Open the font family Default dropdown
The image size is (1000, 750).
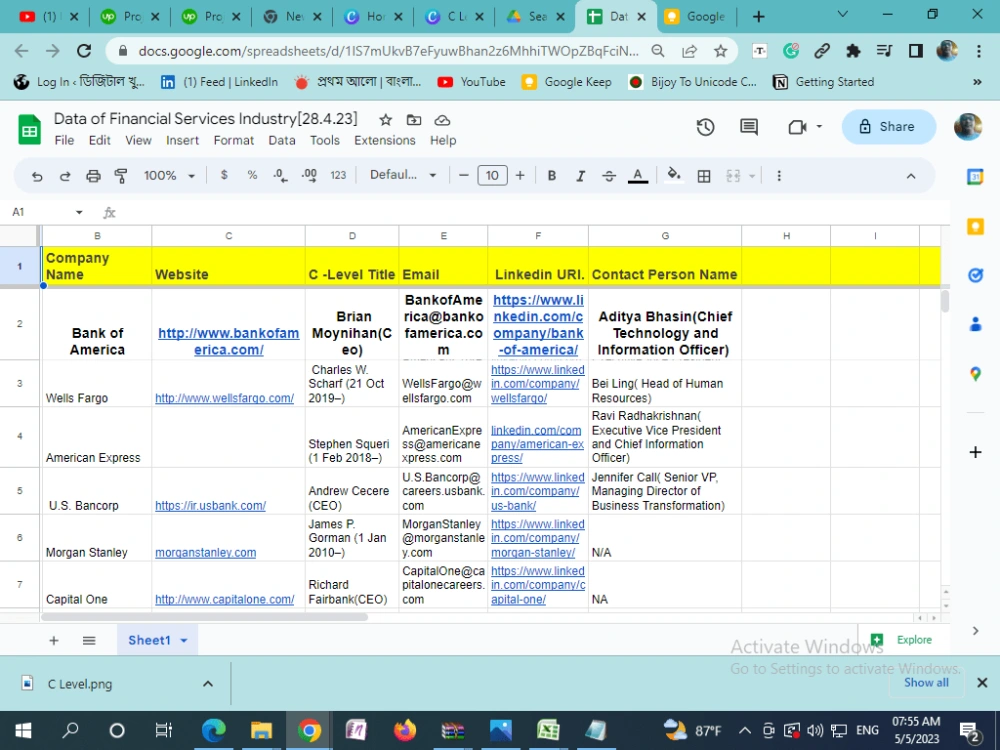403,175
